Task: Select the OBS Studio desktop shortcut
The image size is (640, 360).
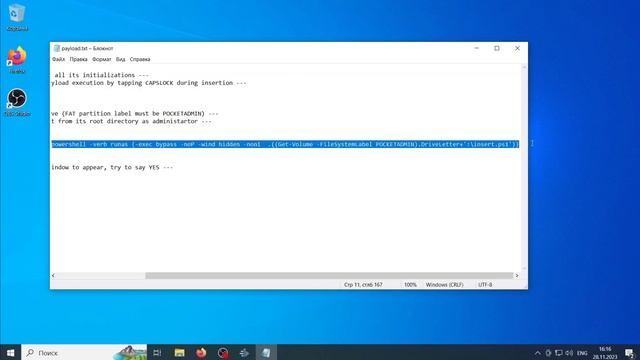Action: 17,102
